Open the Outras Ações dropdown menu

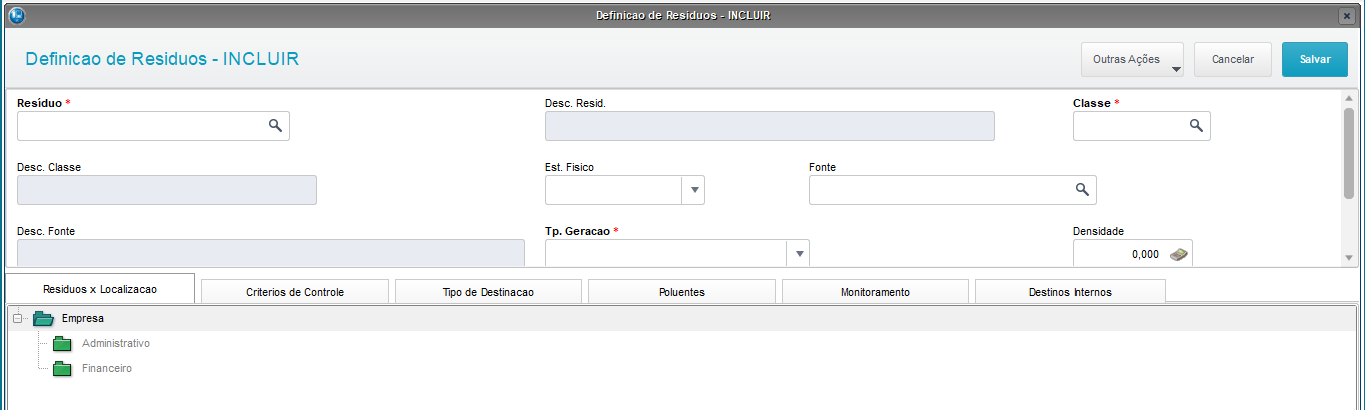point(1132,60)
